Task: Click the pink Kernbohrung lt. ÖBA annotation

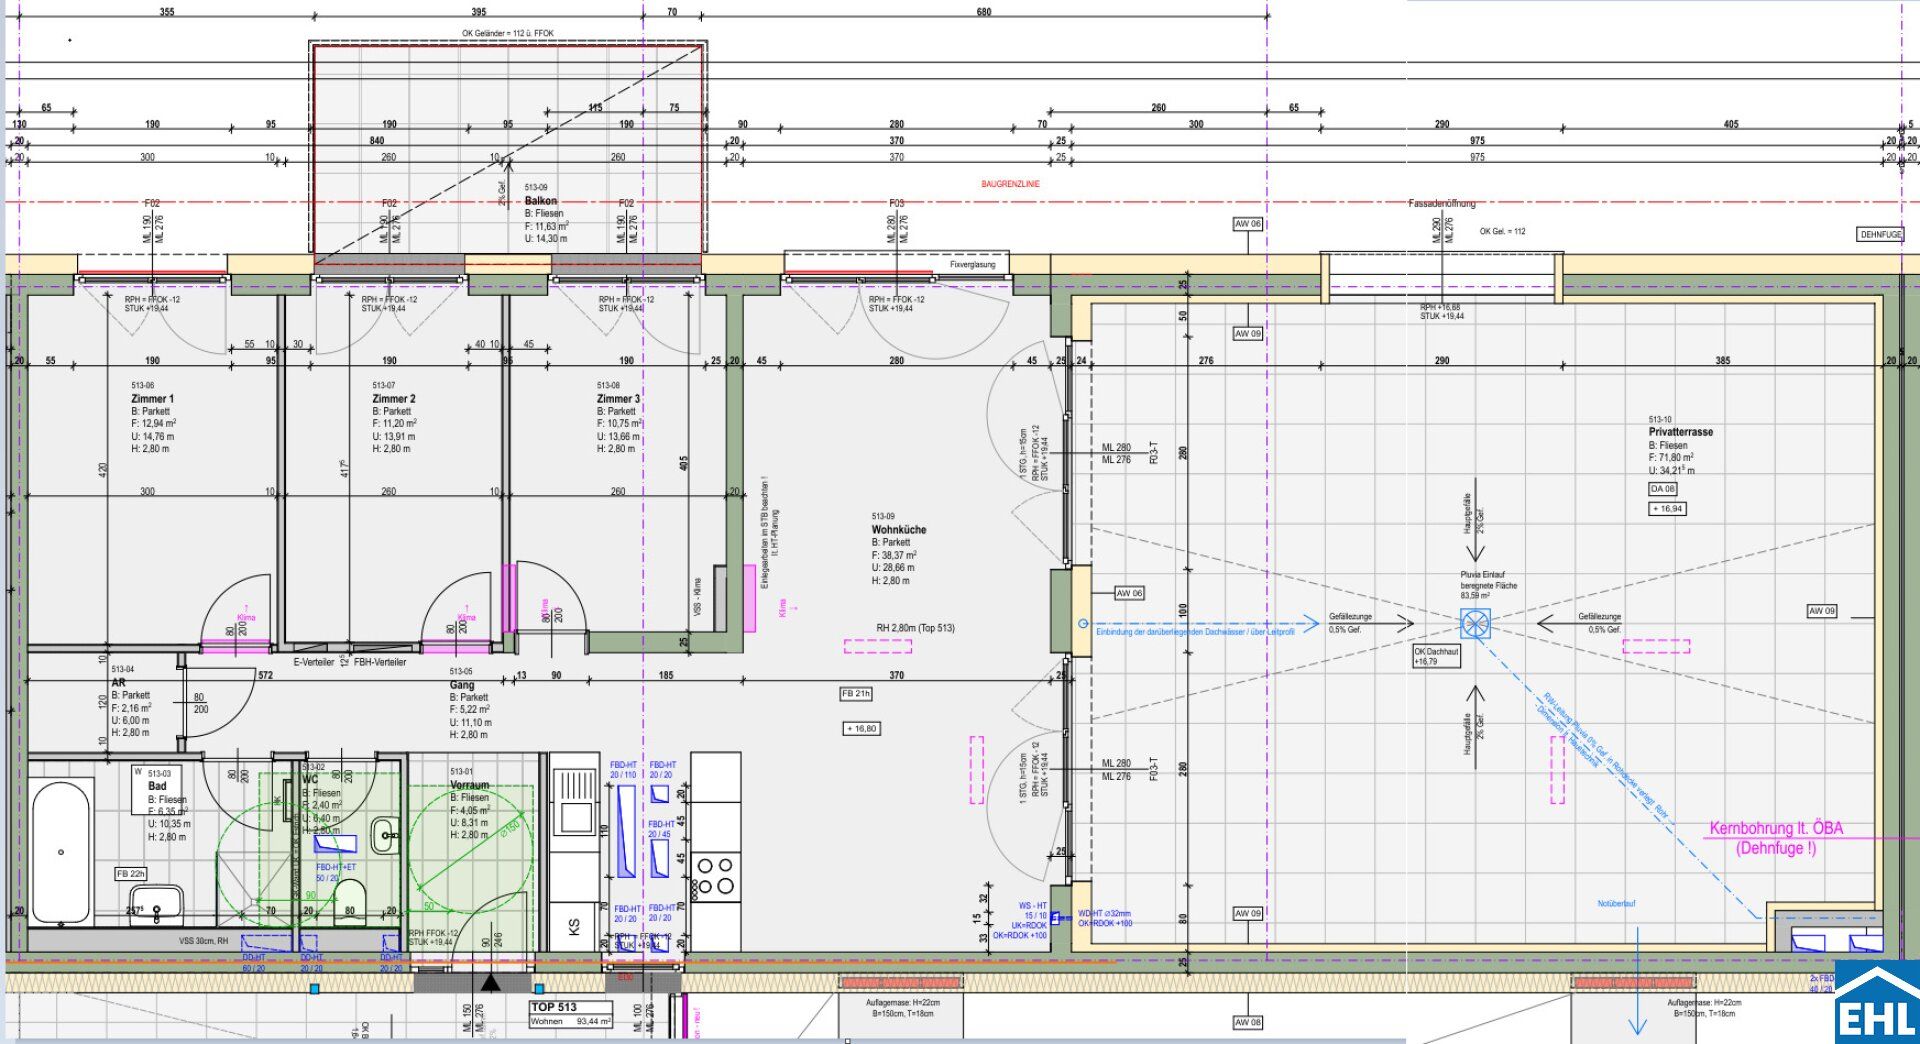Action: click(x=1775, y=838)
